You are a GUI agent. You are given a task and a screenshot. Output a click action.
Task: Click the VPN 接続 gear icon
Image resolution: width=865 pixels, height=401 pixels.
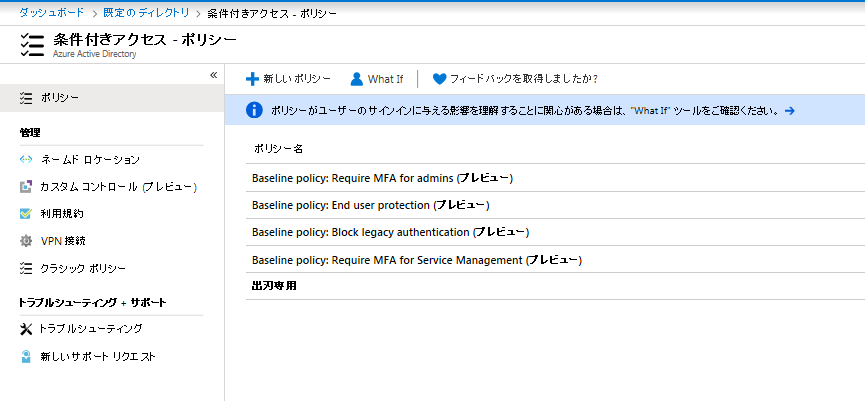(25, 241)
